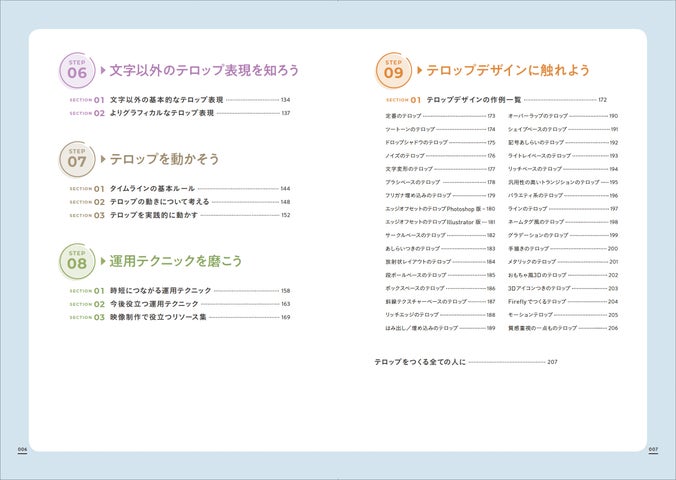Click entry 'エッジオフセットのテロップ Photoshop 版'
This screenshot has height=480, width=676.
(433, 209)
